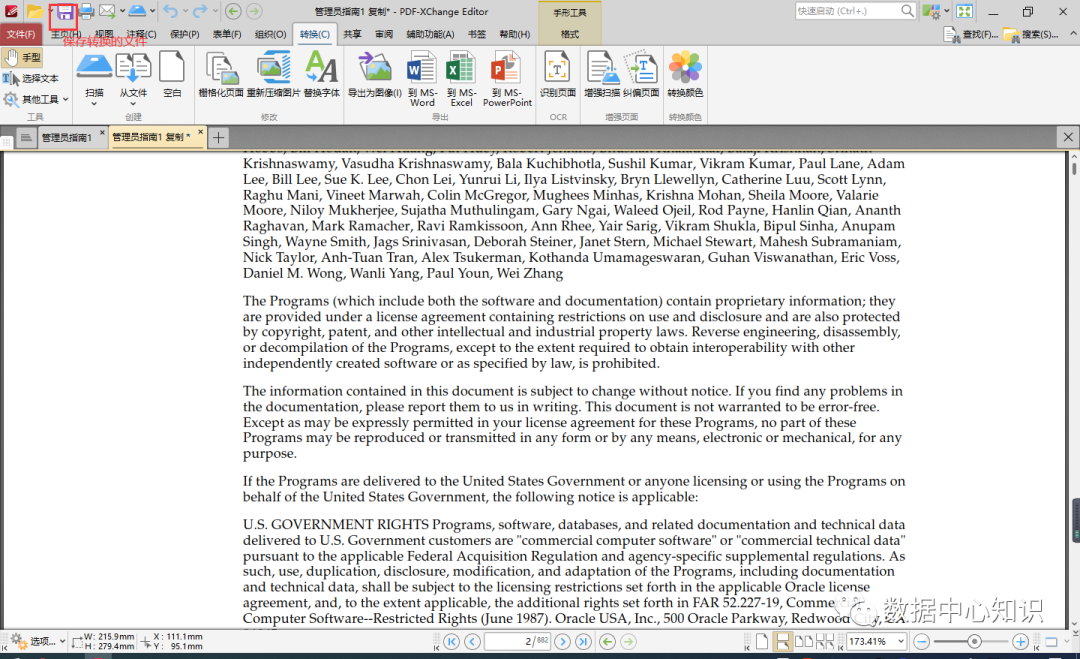
Task: Click the 搜索(S) search button
Action: pyautogui.click(x=1031, y=34)
